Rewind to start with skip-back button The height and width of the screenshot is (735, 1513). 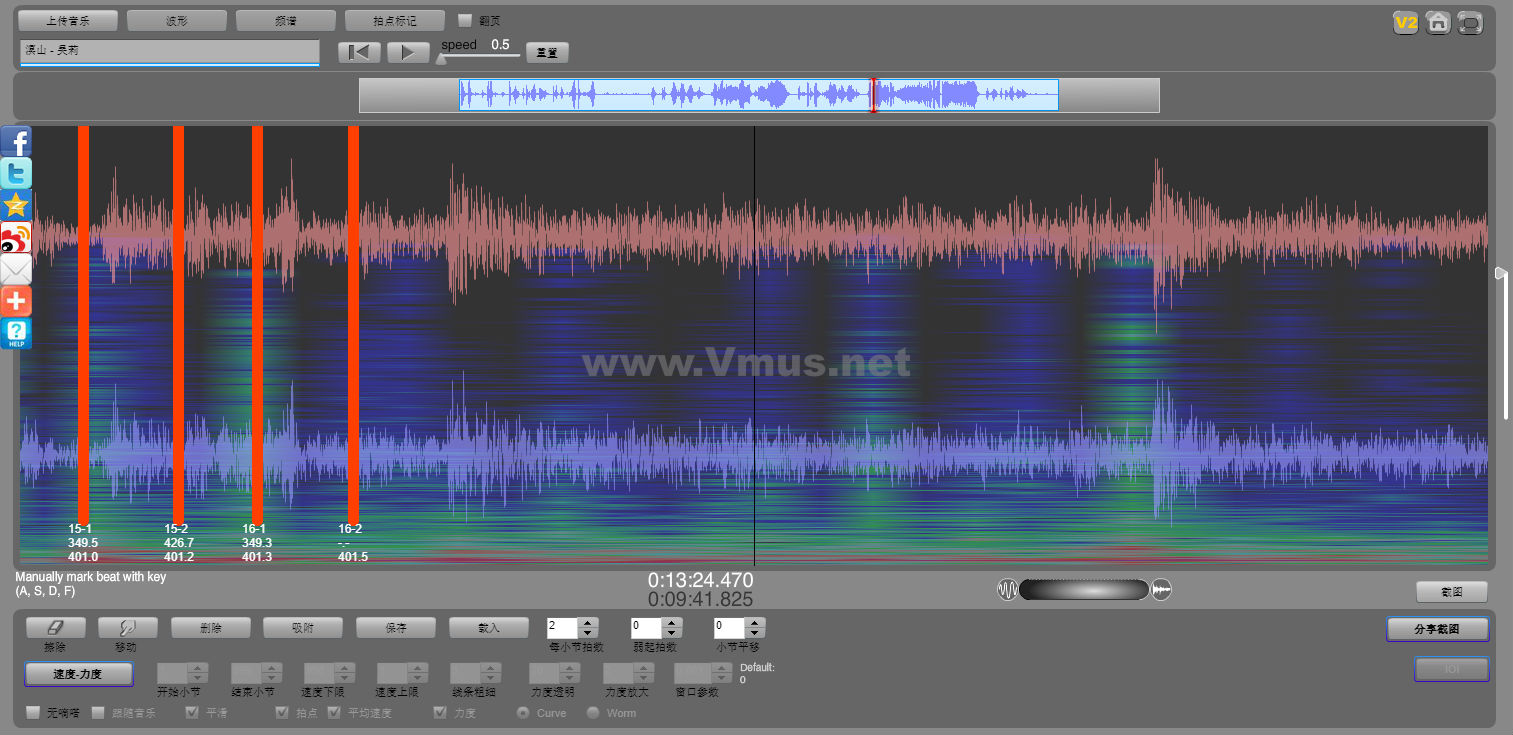(360, 52)
